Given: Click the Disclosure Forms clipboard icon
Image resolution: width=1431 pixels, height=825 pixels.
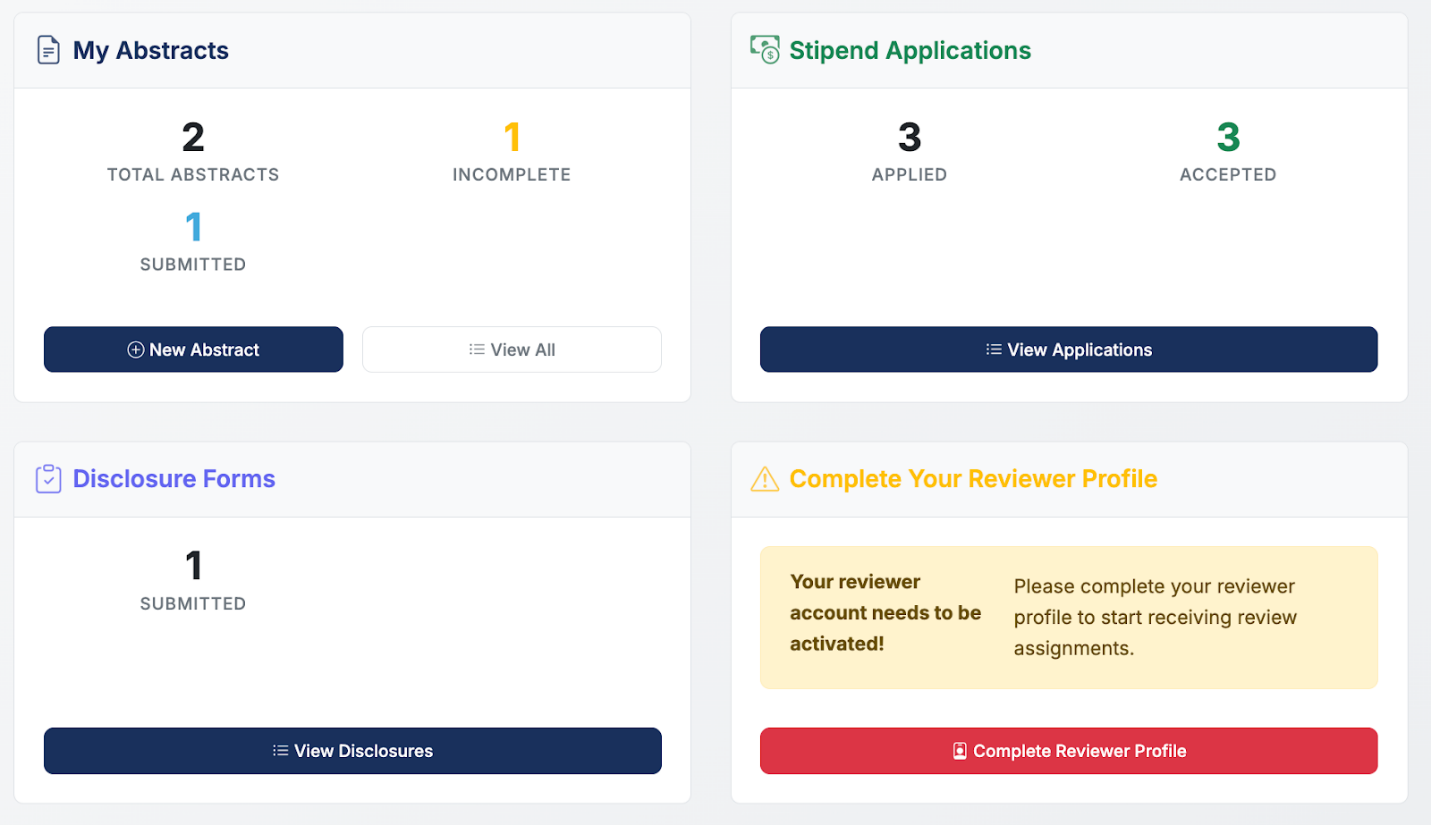Looking at the screenshot, I should point(48,479).
